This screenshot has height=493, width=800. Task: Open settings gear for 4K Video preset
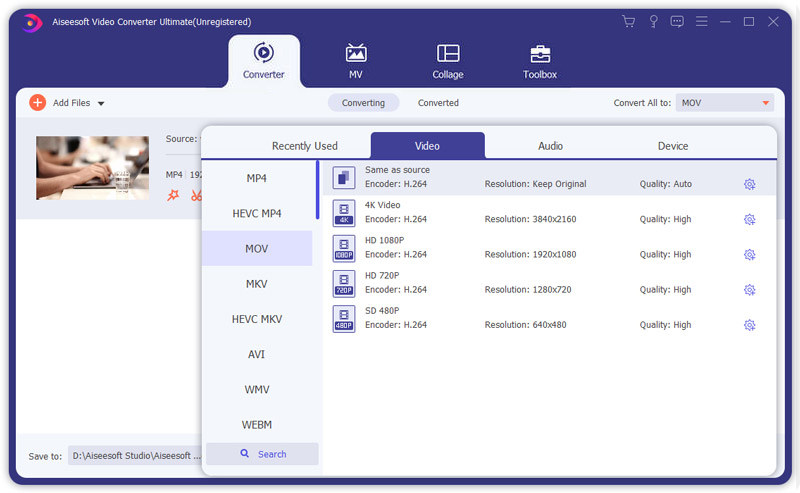[x=749, y=220]
